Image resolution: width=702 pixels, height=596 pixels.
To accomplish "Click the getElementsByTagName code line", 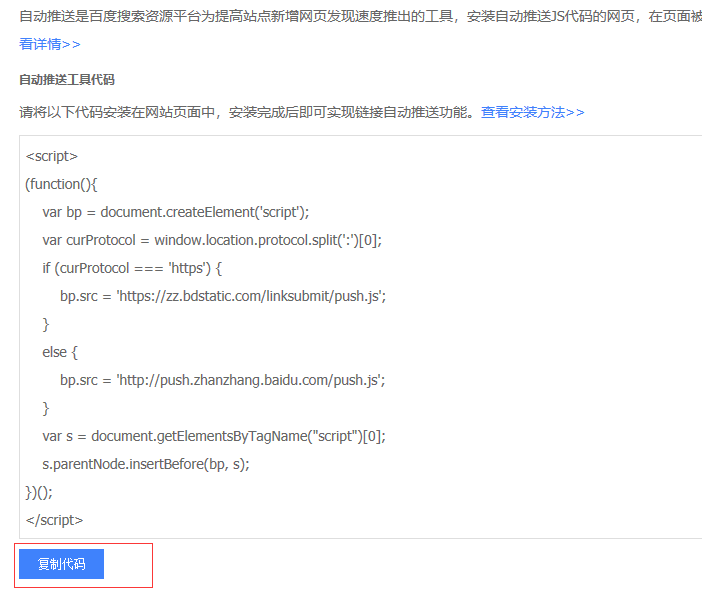I will tap(214, 436).
